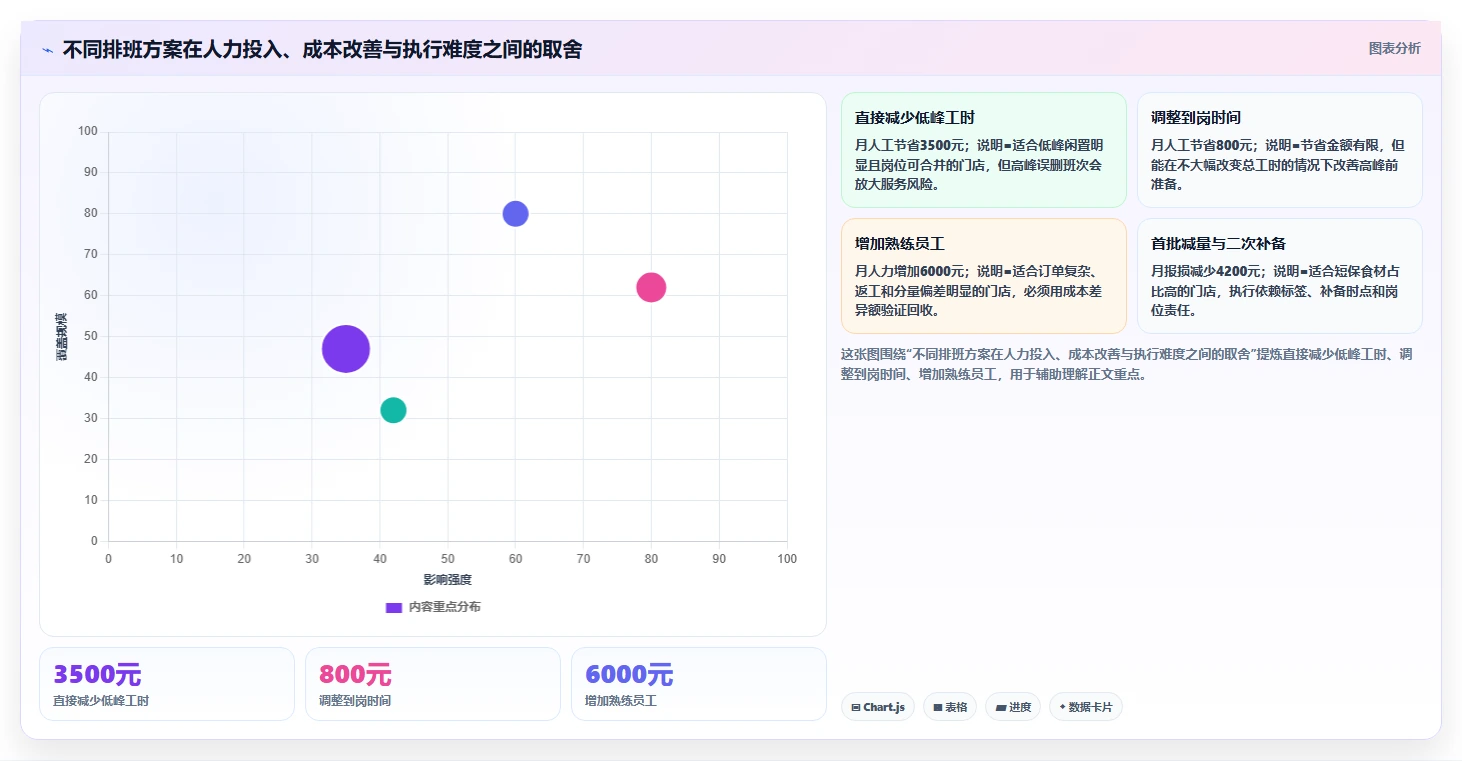1462x761 pixels.
Task: Click the 内容重点分布 legend label
Action: point(445,607)
